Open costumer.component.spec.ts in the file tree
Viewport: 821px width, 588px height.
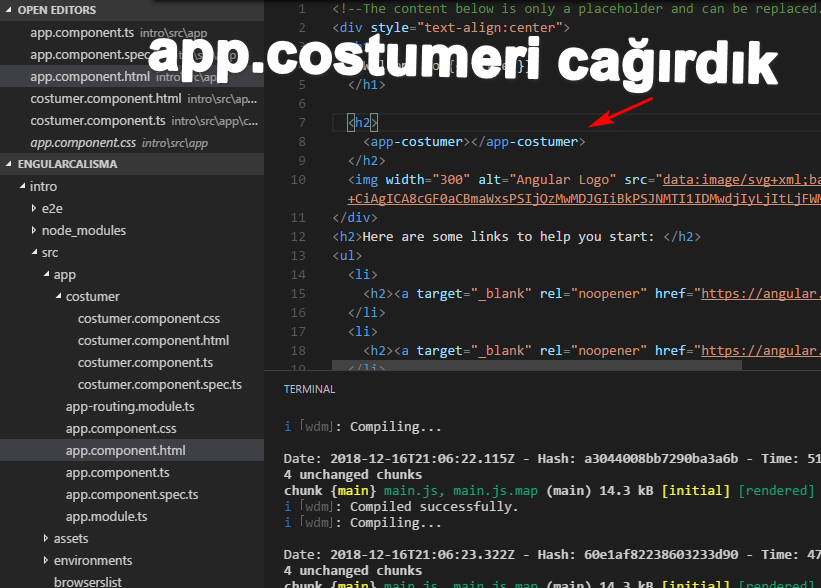pos(160,384)
